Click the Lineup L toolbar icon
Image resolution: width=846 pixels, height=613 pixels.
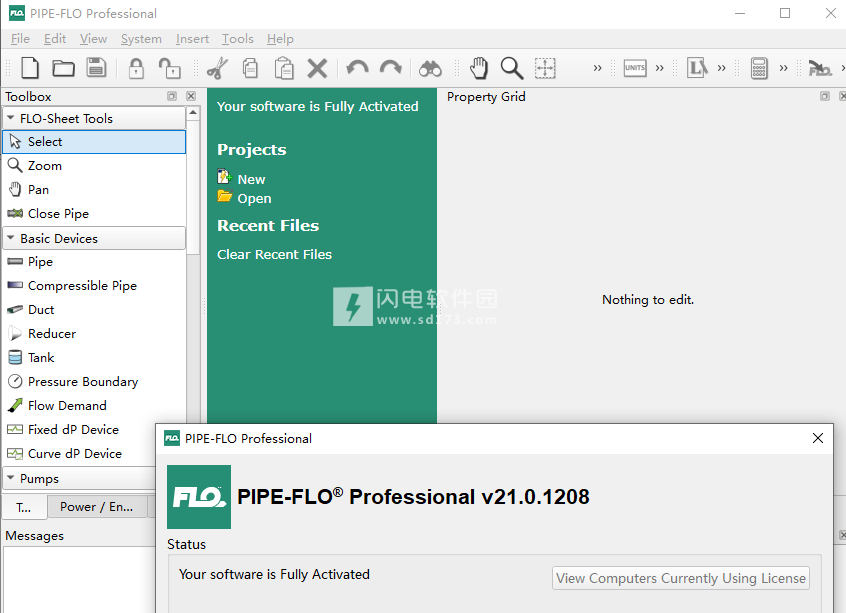(697, 68)
